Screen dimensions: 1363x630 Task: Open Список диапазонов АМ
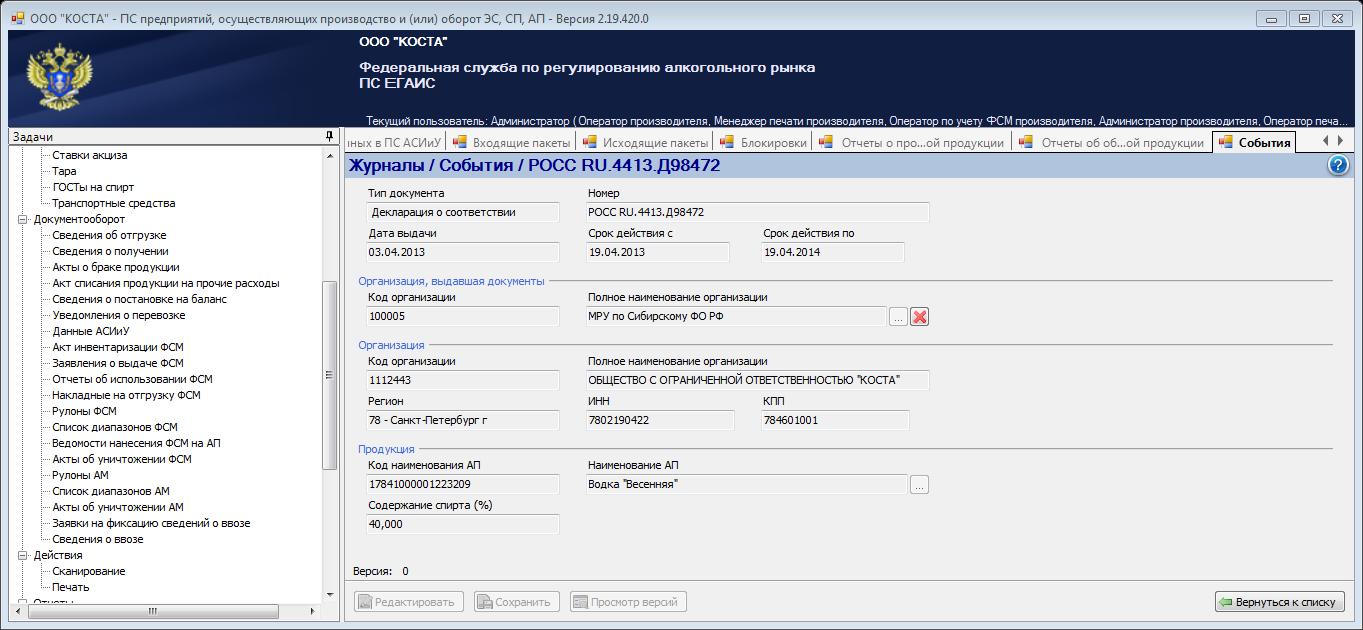point(111,491)
